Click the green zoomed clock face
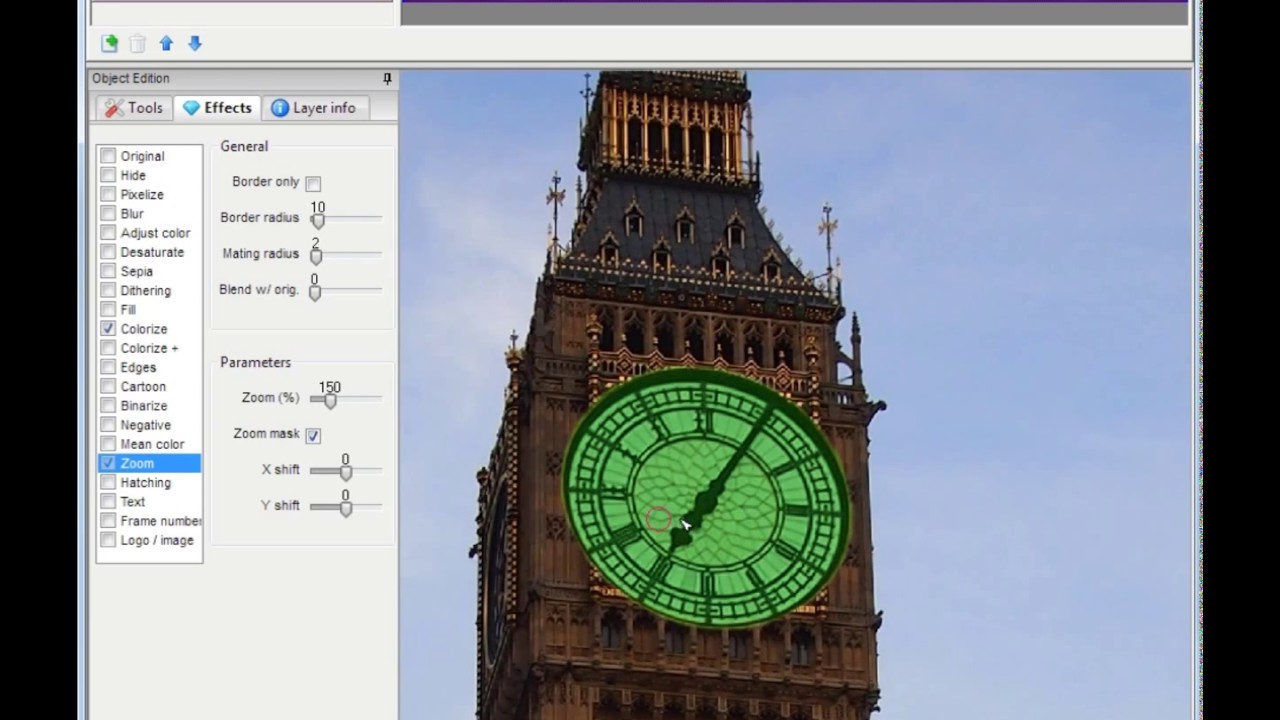 click(707, 497)
